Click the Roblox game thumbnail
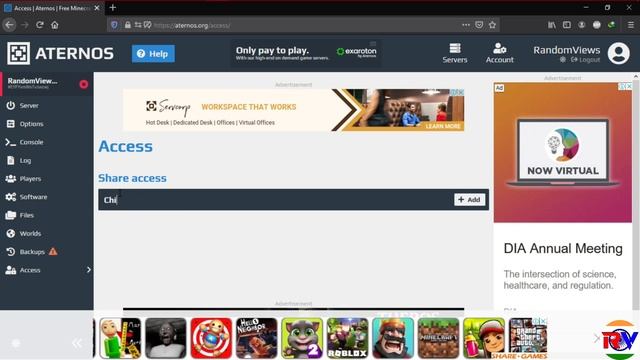 pos(347,338)
